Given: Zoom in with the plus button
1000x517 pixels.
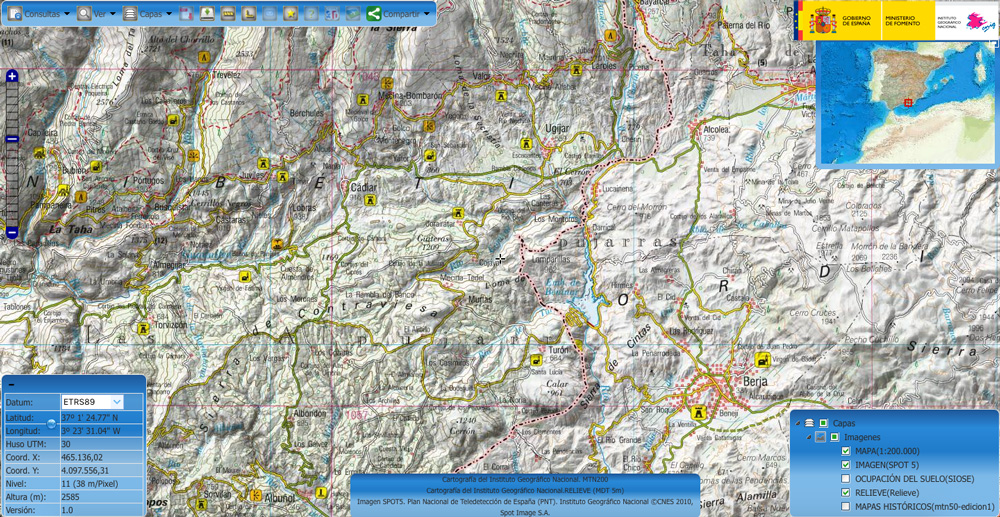Looking at the screenshot, I should (11, 76).
